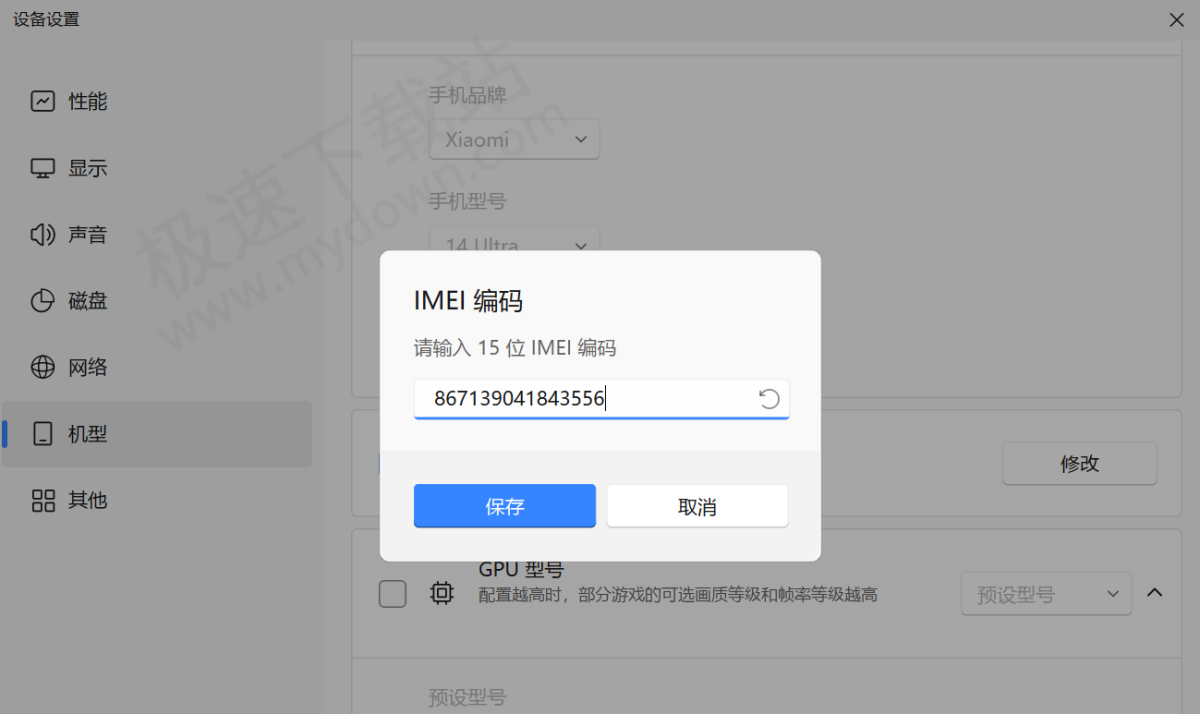Select the 磁盘 disk pie icon
Viewport: 1200px width, 714px height.
click(x=41, y=300)
